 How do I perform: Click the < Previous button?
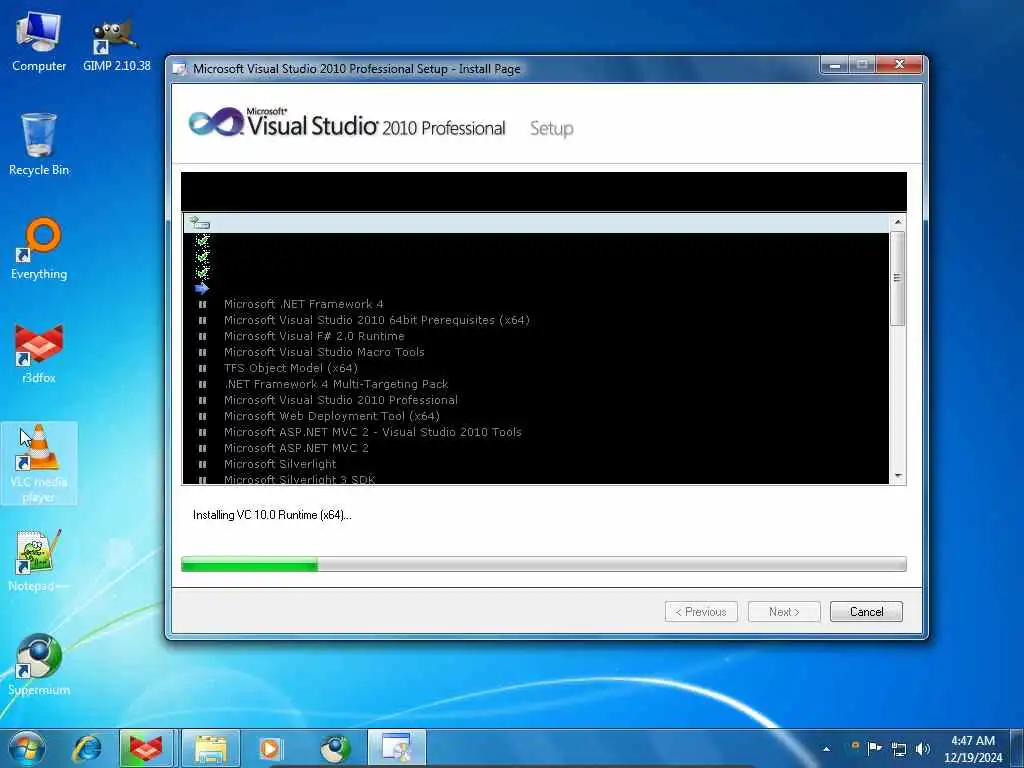coord(701,612)
